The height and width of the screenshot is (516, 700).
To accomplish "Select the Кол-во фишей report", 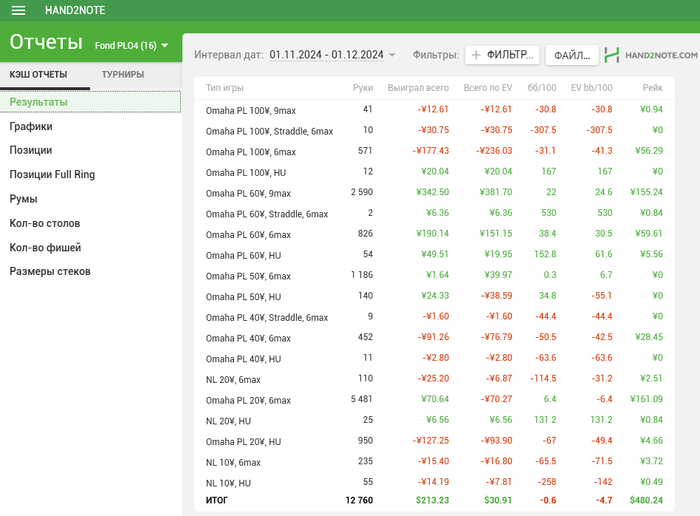I will pyautogui.click(x=45, y=247).
